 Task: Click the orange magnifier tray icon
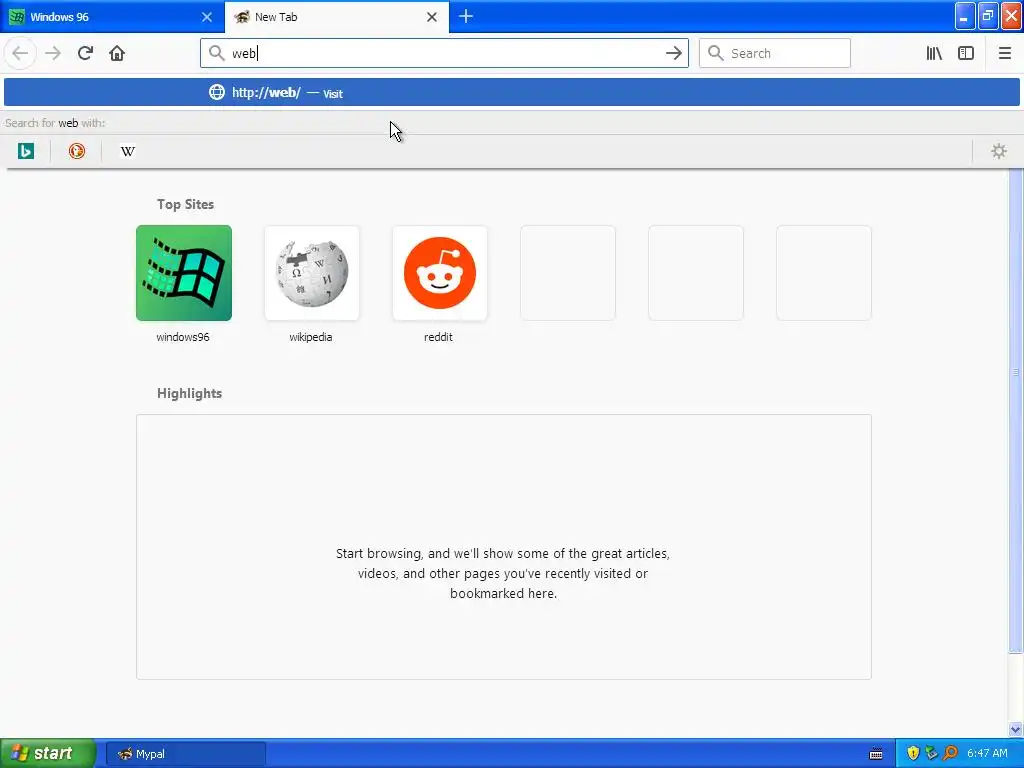pos(950,754)
